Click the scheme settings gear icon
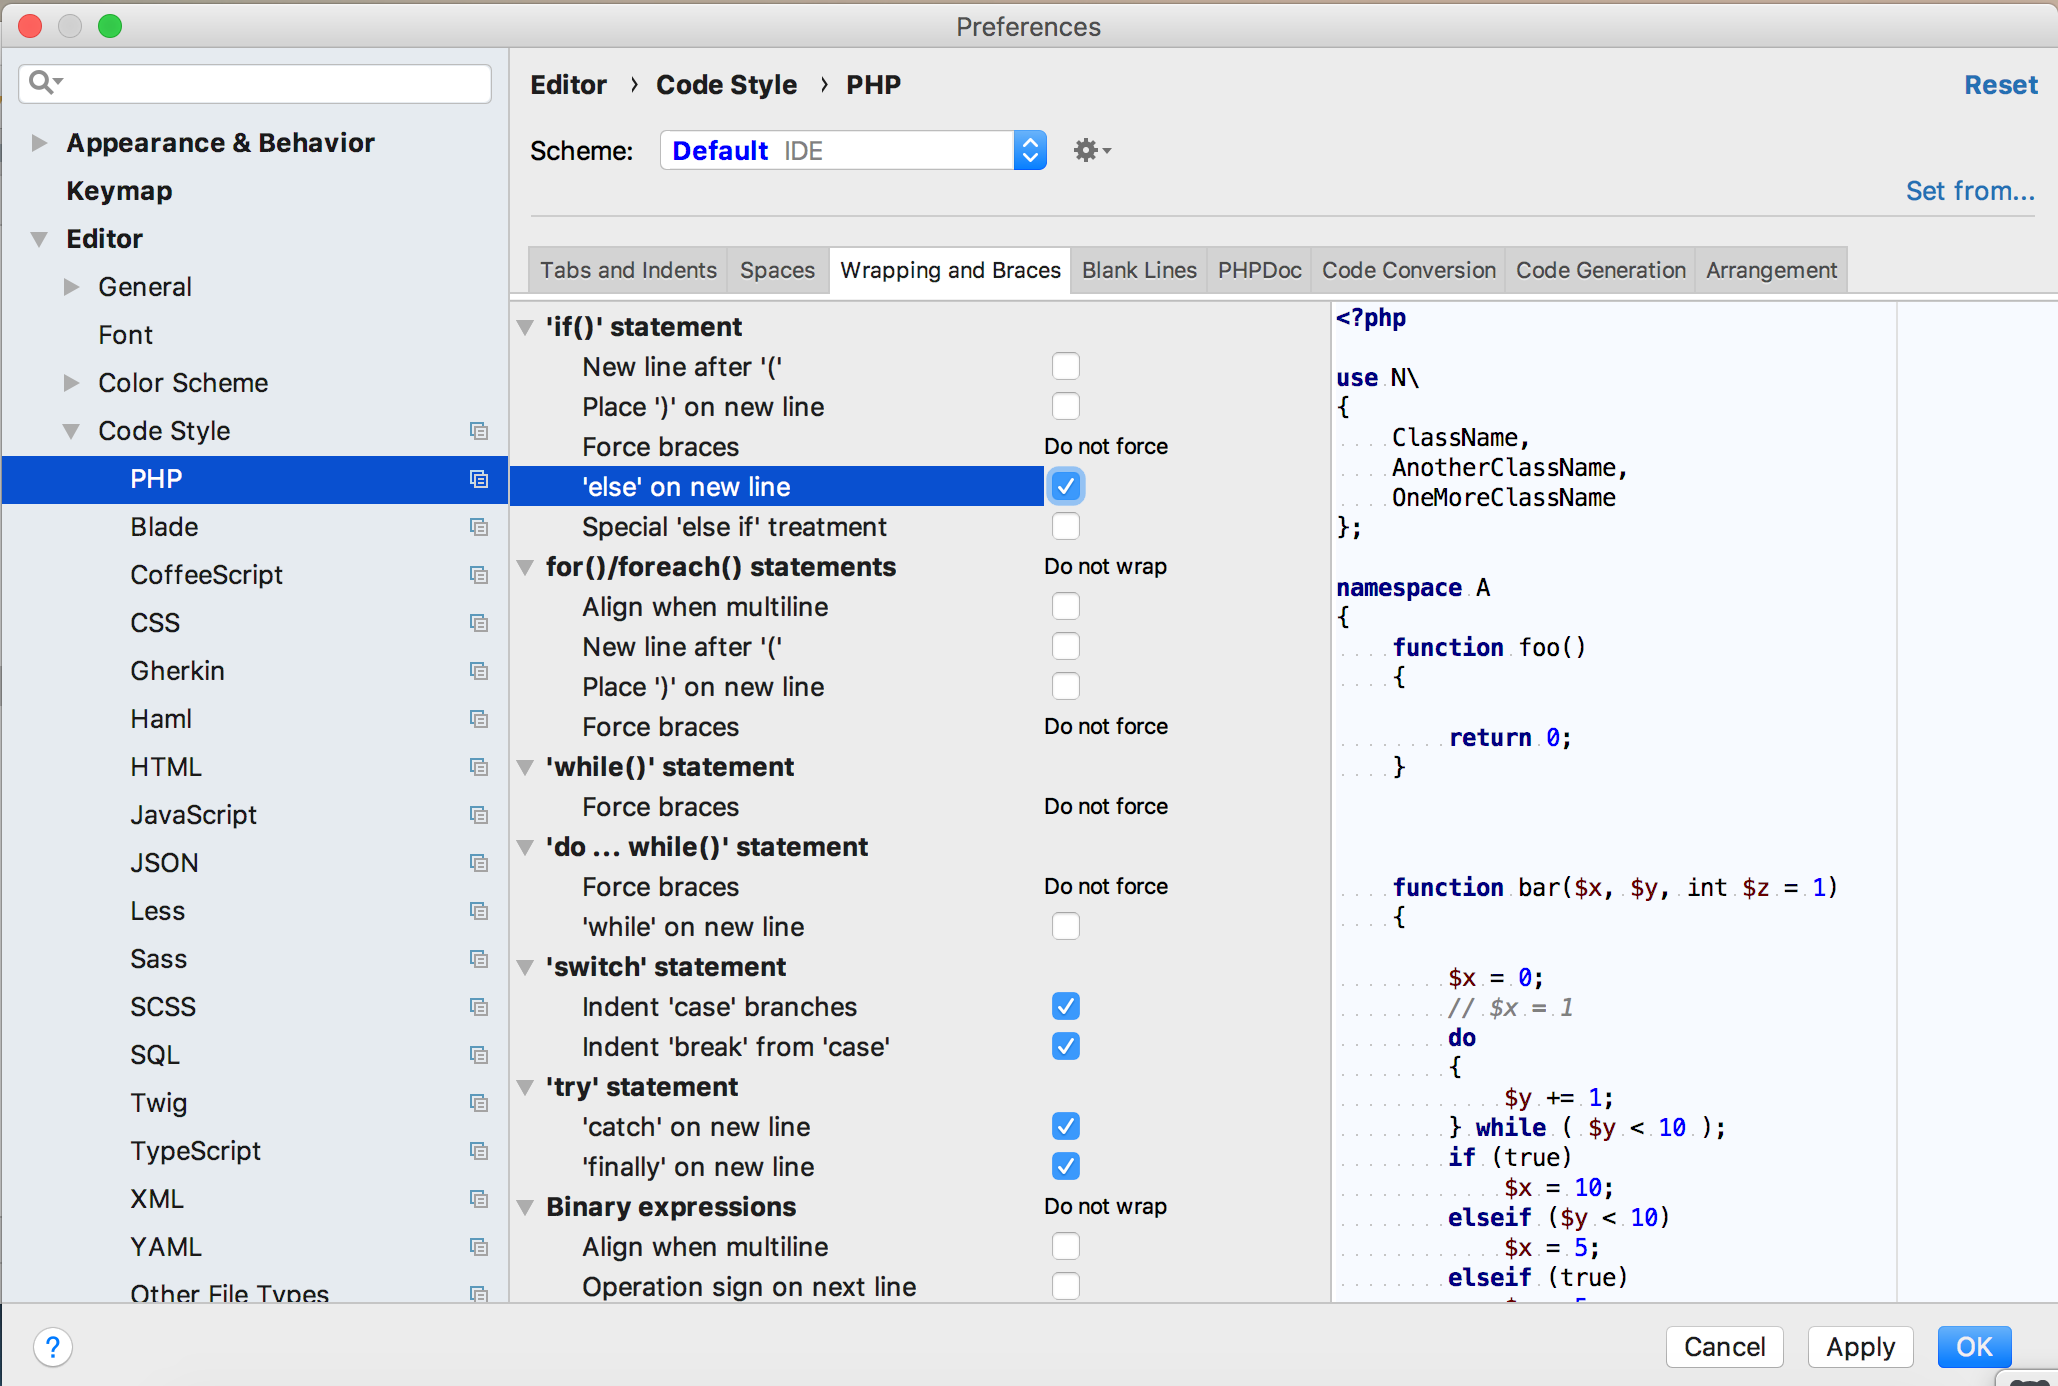Image resolution: width=2058 pixels, height=1386 pixels. (x=1089, y=150)
